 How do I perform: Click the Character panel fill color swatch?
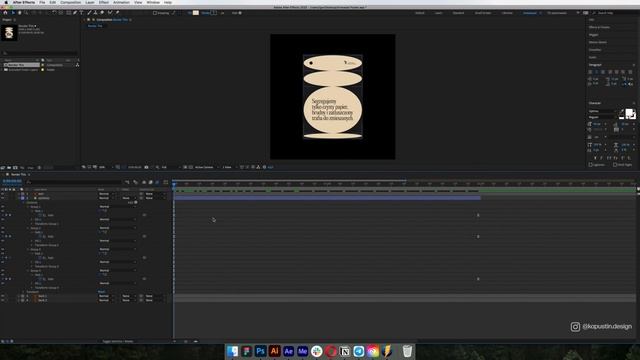point(629,113)
